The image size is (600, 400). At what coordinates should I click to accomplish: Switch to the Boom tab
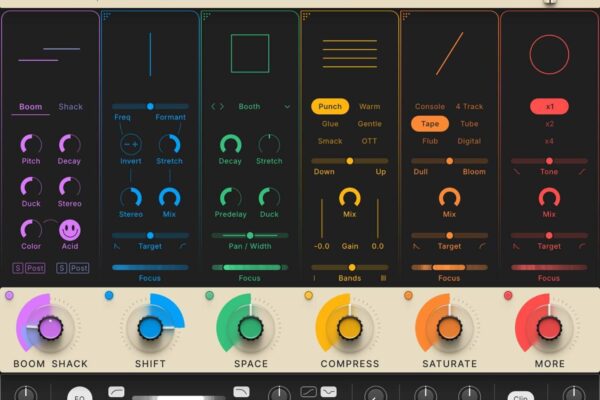click(30, 106)
